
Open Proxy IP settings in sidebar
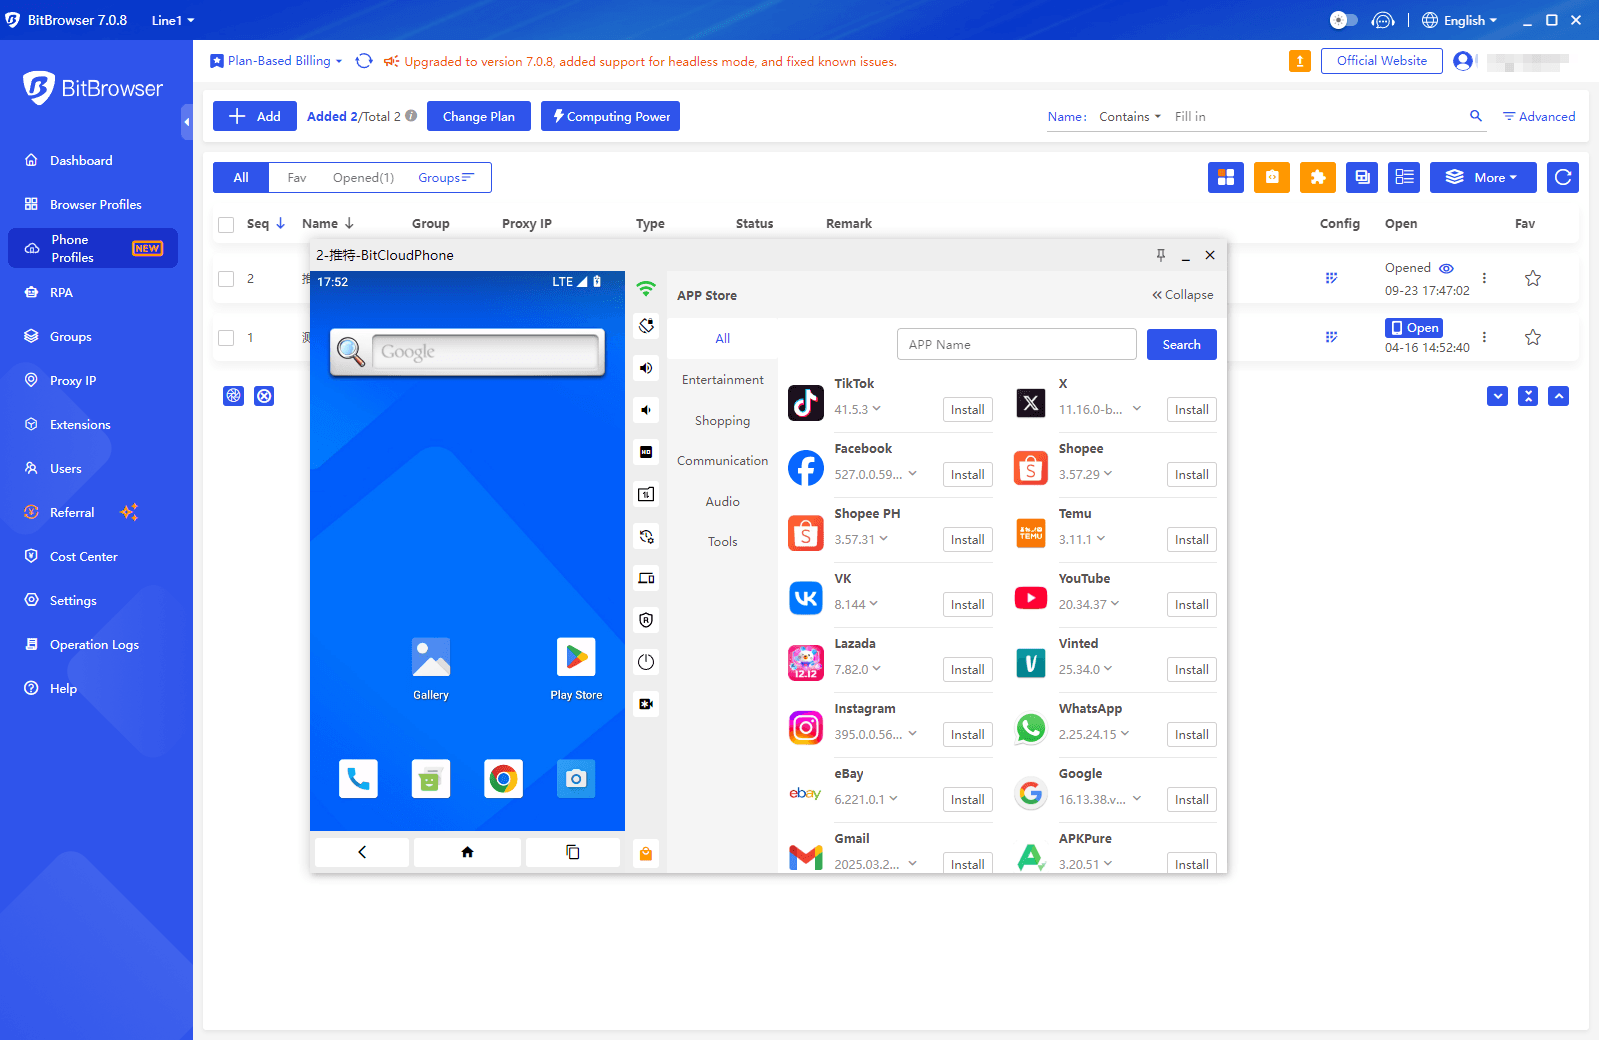(73, 380)
